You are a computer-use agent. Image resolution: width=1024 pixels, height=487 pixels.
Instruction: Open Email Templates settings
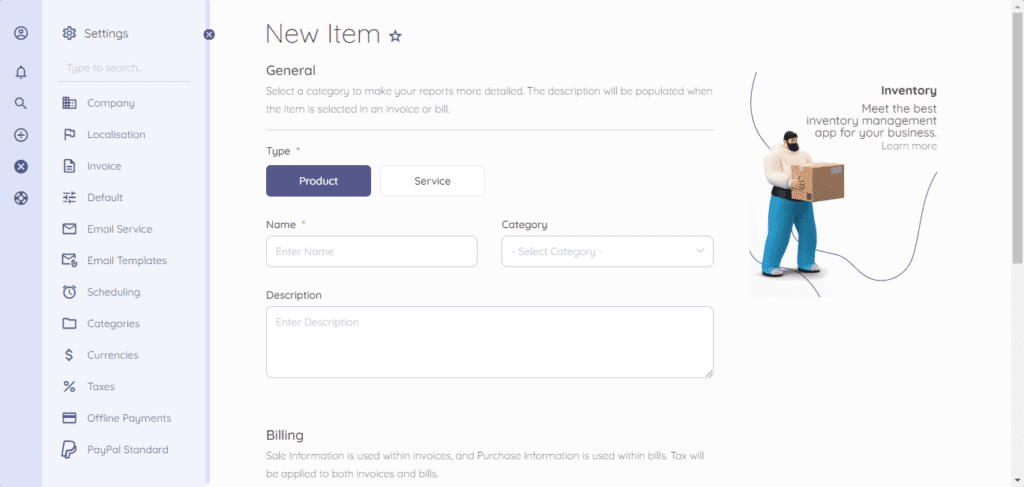coord(126,261)
